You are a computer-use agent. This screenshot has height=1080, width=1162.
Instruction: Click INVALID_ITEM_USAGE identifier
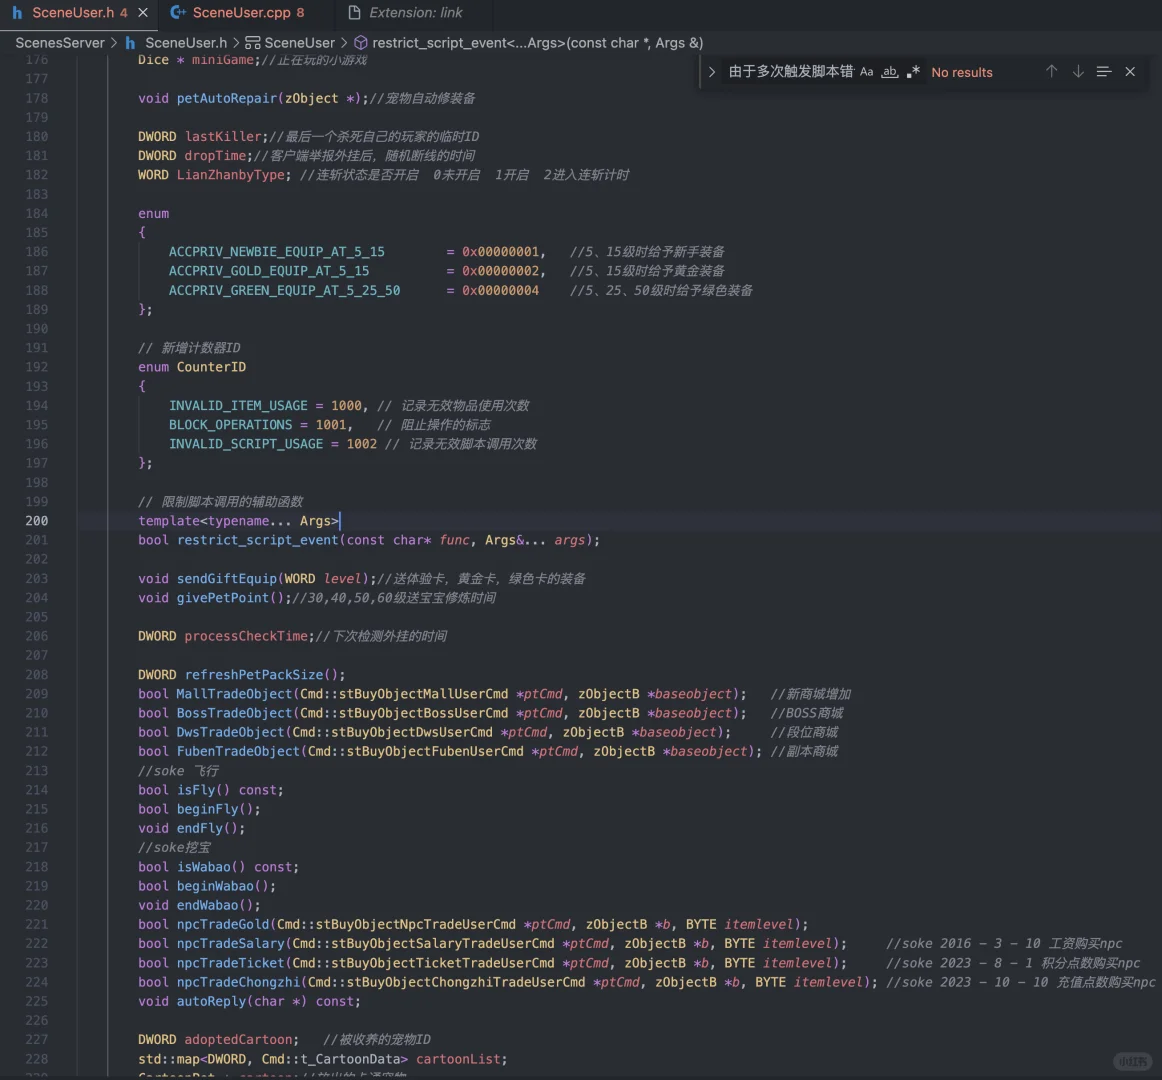pos(238,405)
